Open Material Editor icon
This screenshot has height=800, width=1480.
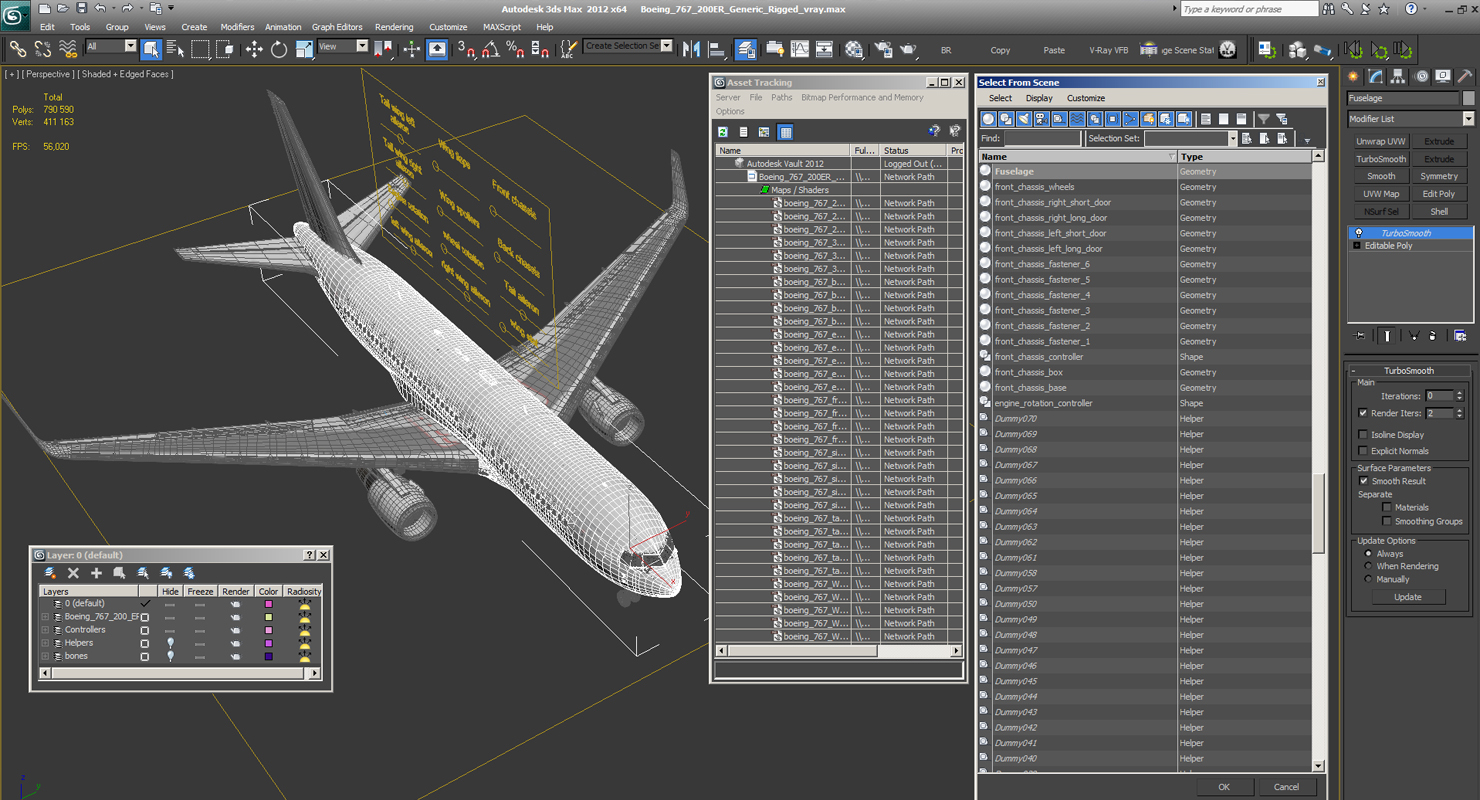tap(853, 48)
